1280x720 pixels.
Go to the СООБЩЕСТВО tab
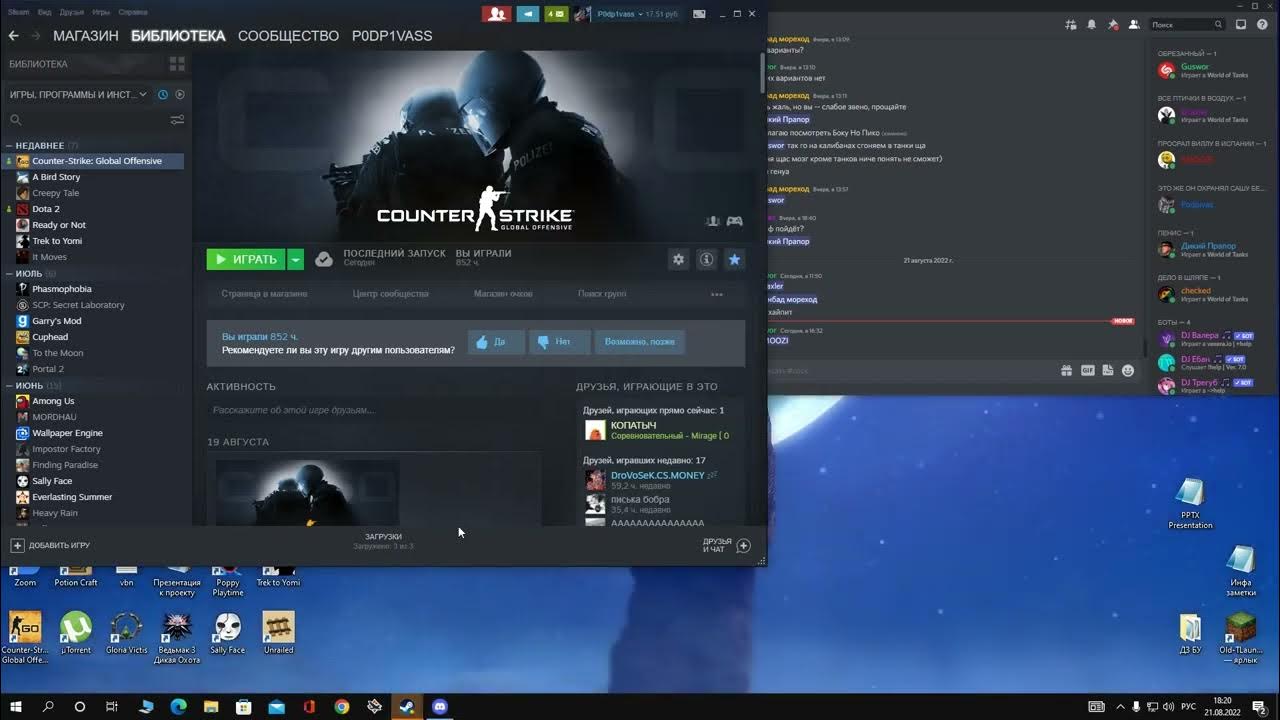(x=288, y=36)
